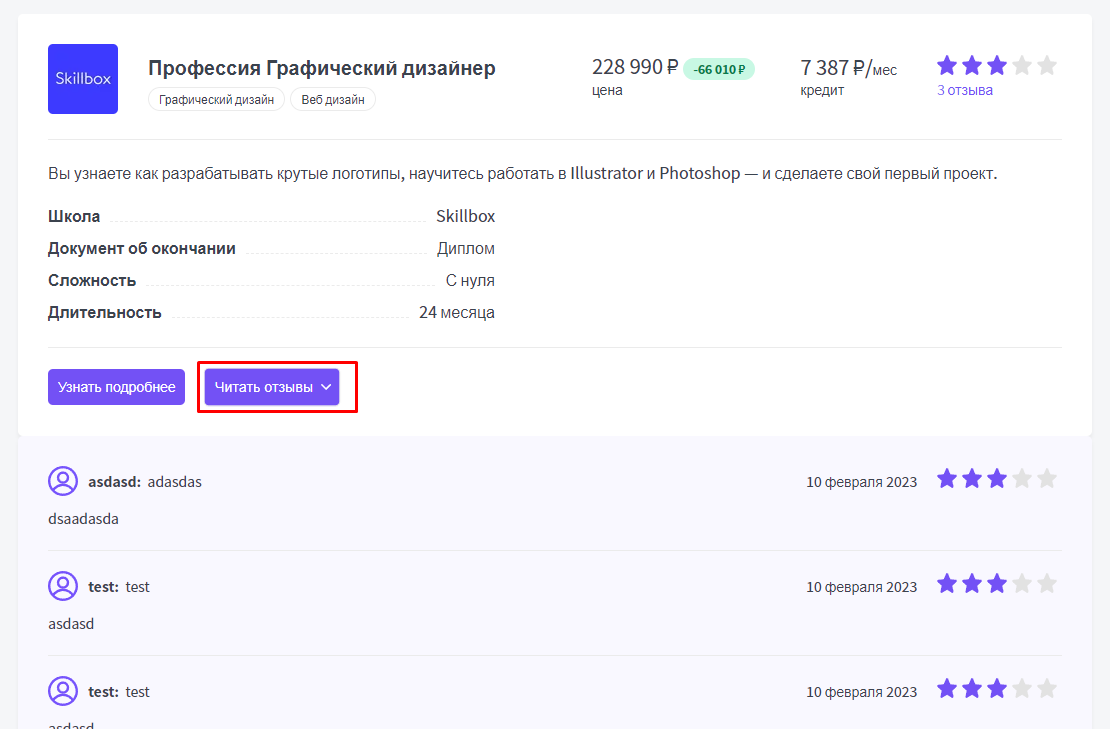Image resolution: width=1110 pixels, height=729 pixels.
Task: Click the rating stars of the first test review
Action: point(997,584)
